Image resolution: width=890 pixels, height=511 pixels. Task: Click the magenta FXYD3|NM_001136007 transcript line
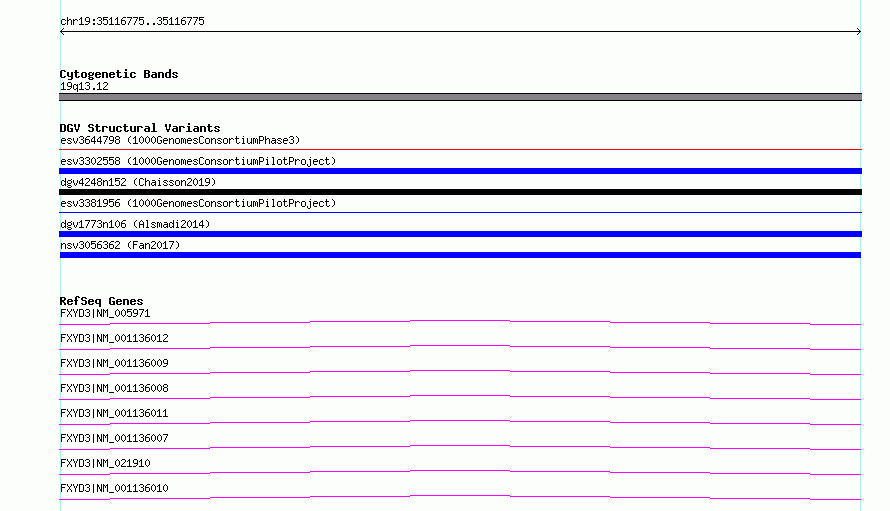(x=460, y=447)
